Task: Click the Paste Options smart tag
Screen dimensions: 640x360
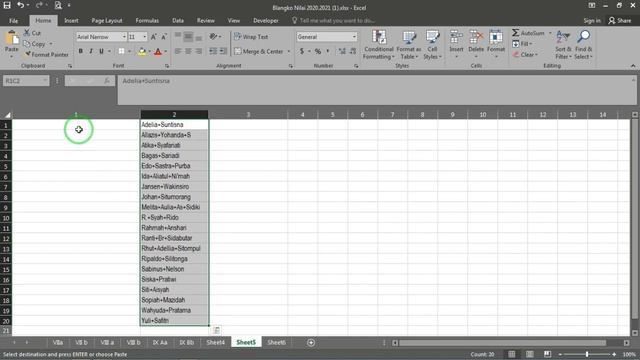Action: pos(216,330)
